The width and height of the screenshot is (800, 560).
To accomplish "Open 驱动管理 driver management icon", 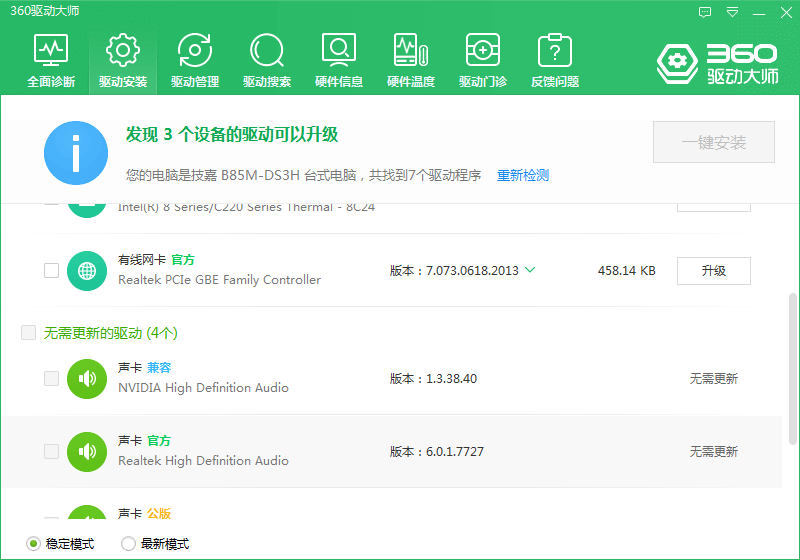I will click(x=195, y=60).
